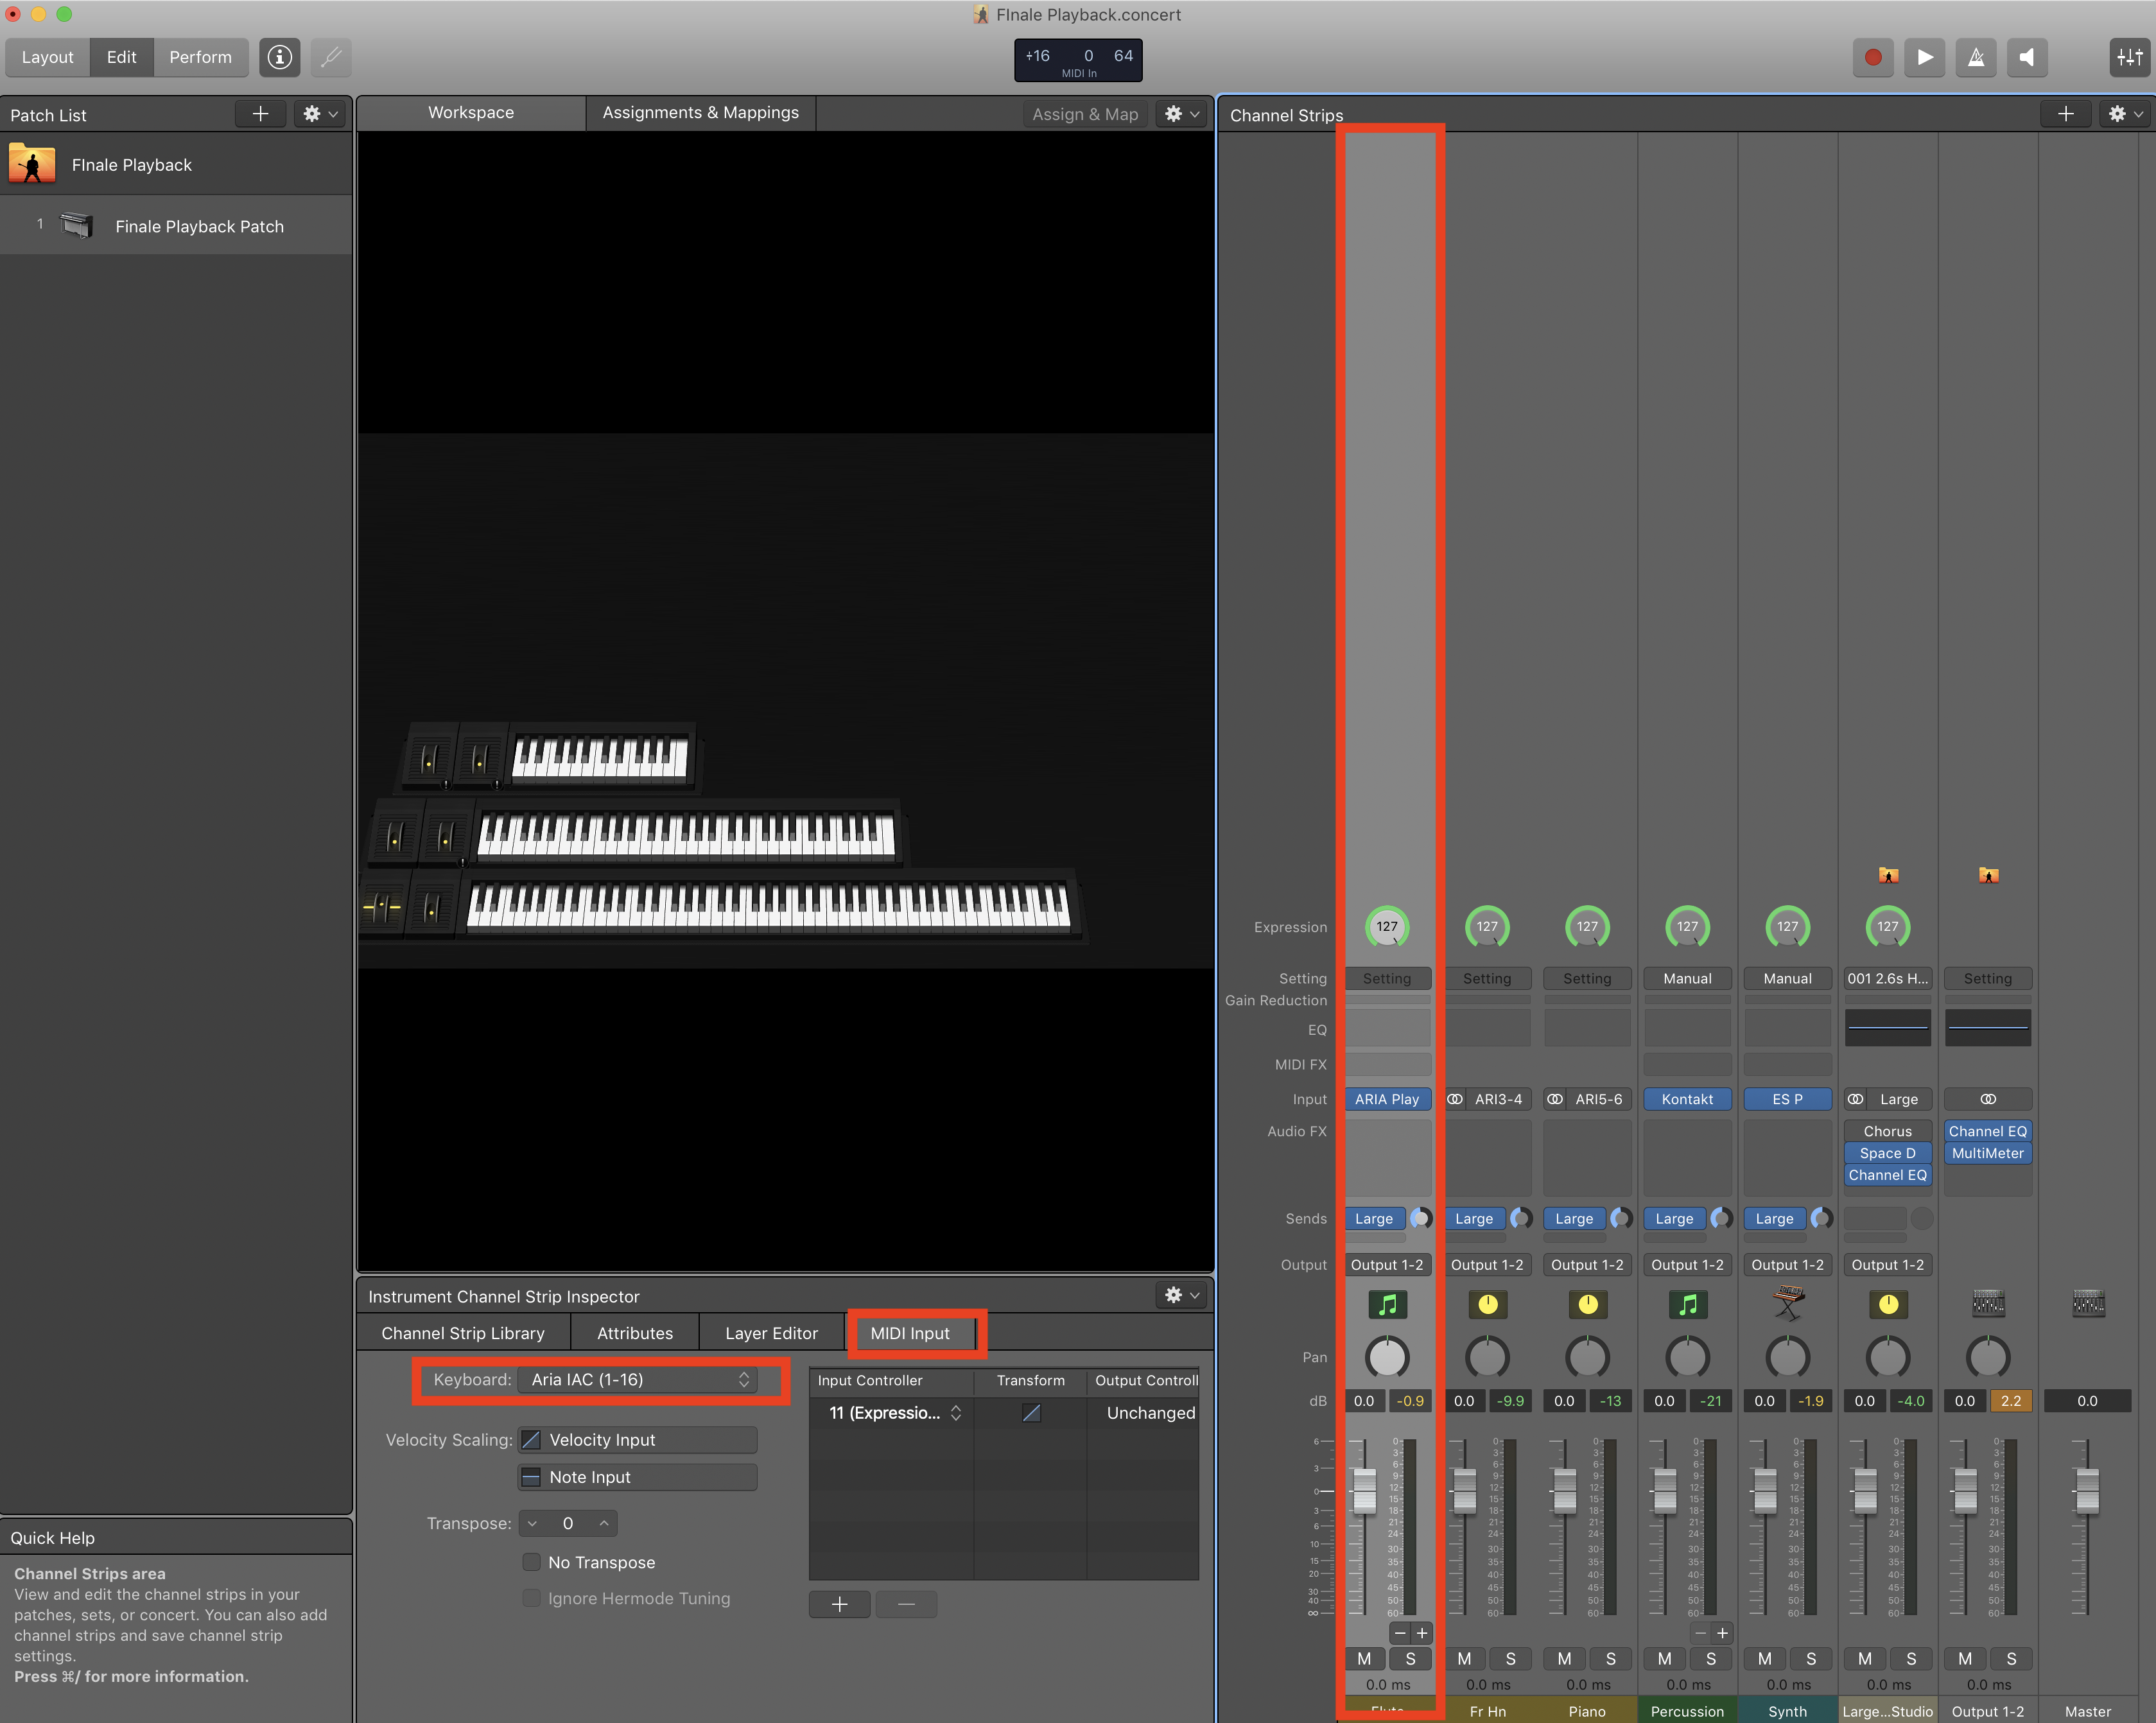Click the Master strip waveform icon
2156x1723 pixels.
pos(2088,1303)
